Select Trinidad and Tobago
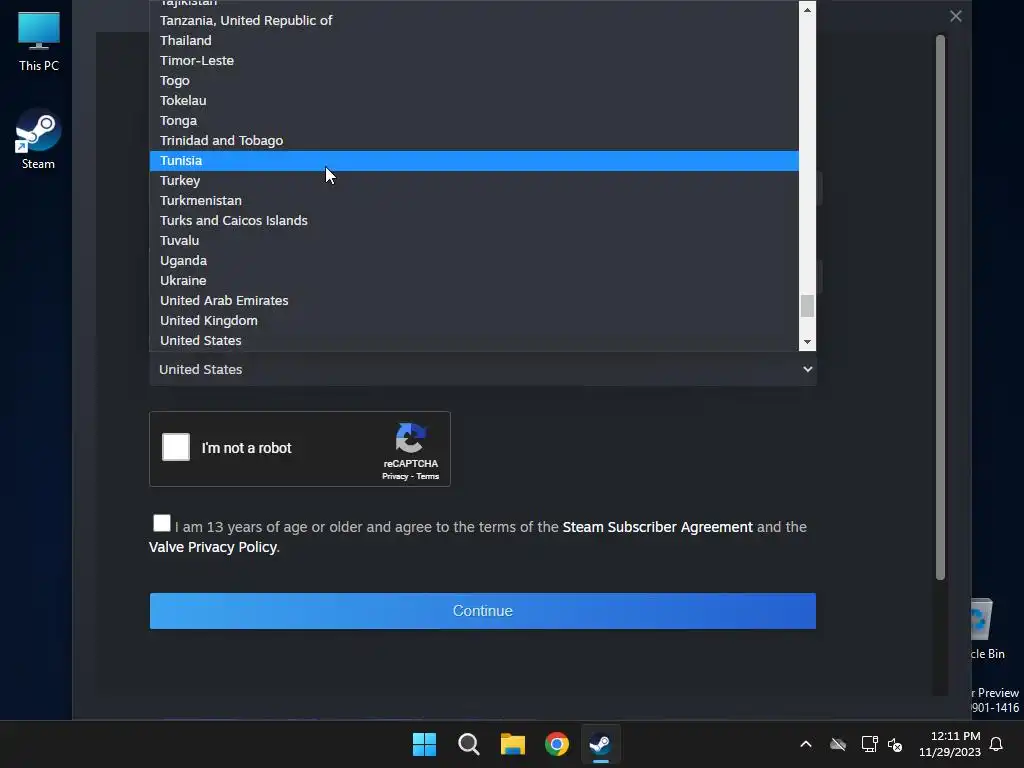 [x=474, y=140]
